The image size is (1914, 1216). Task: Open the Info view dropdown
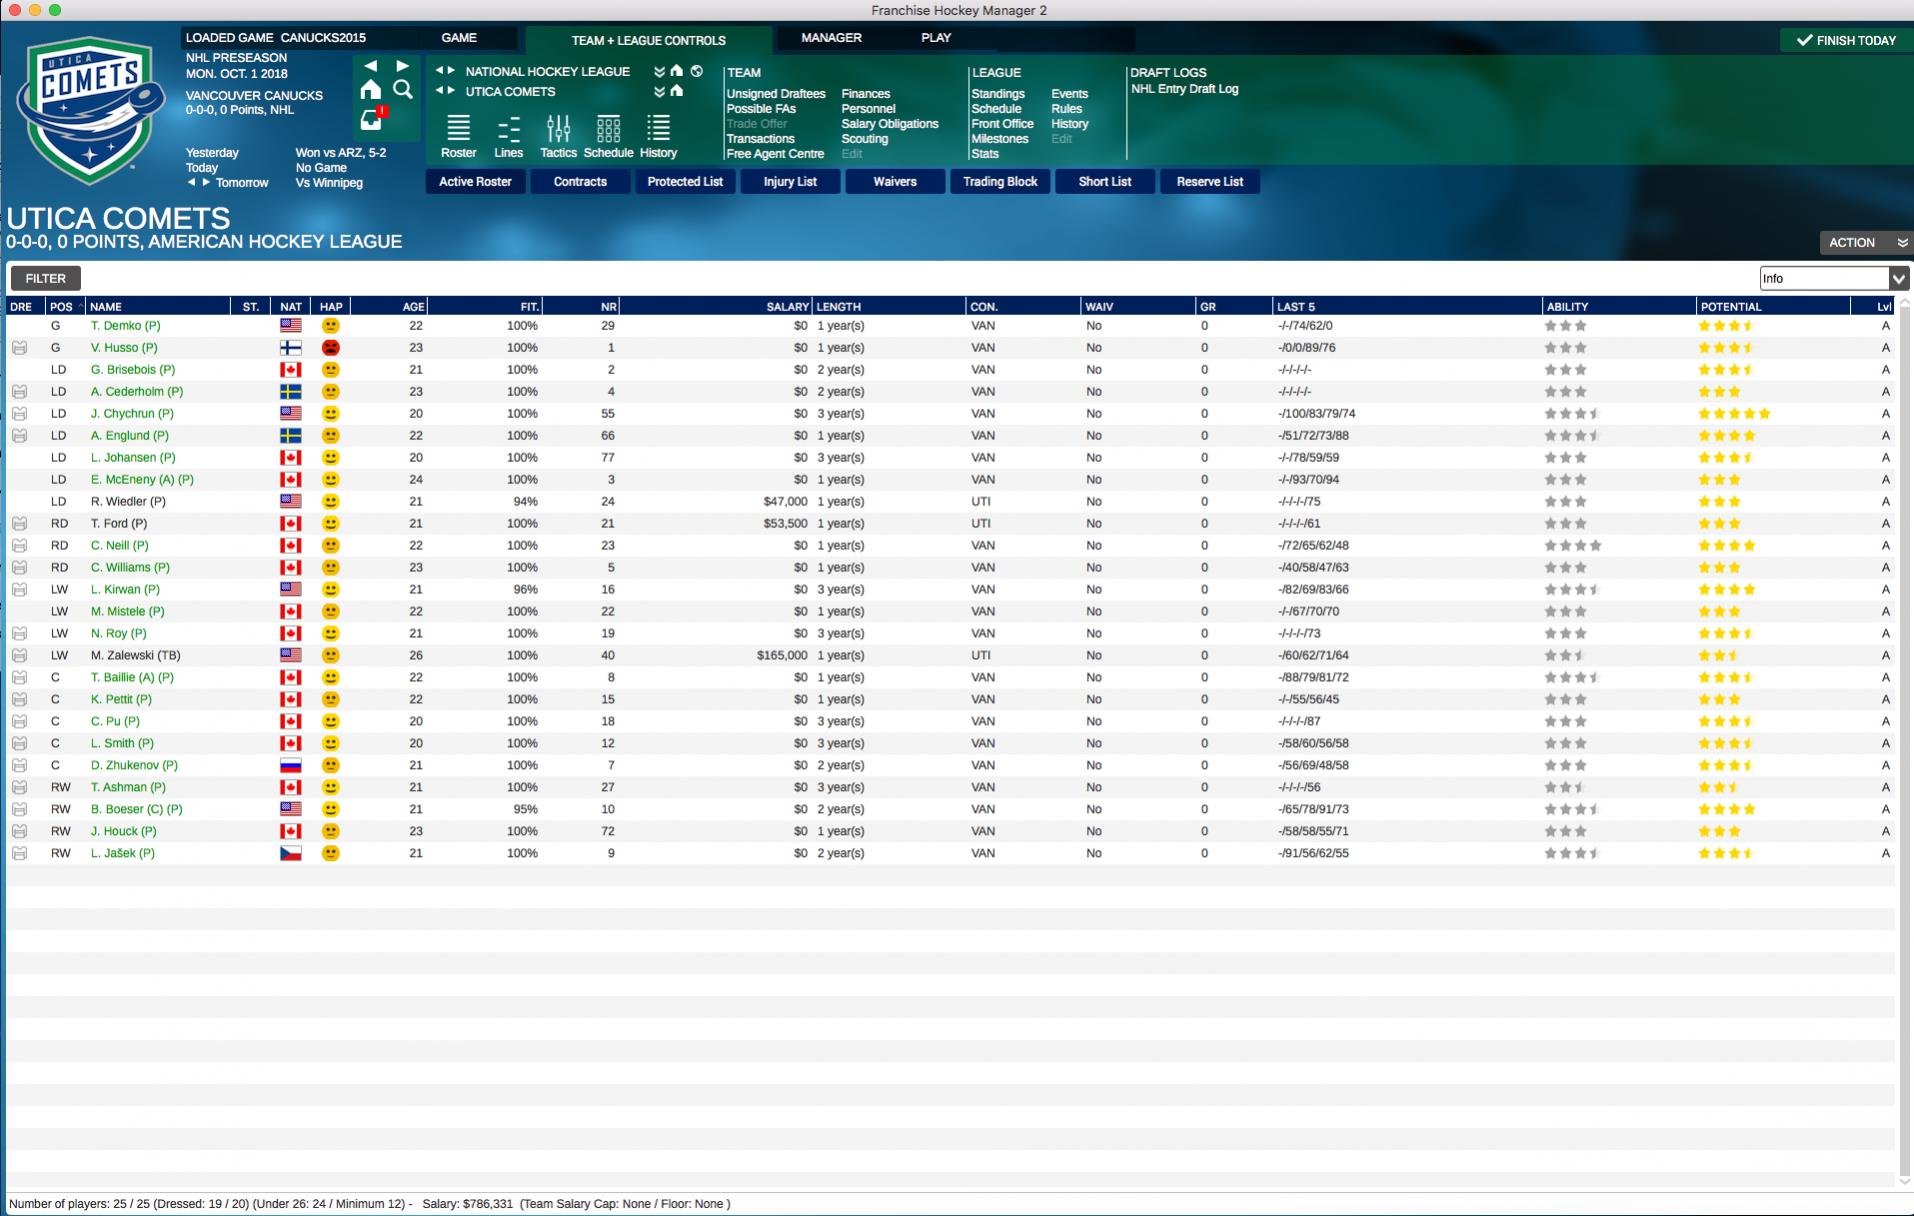[1897, 278]
